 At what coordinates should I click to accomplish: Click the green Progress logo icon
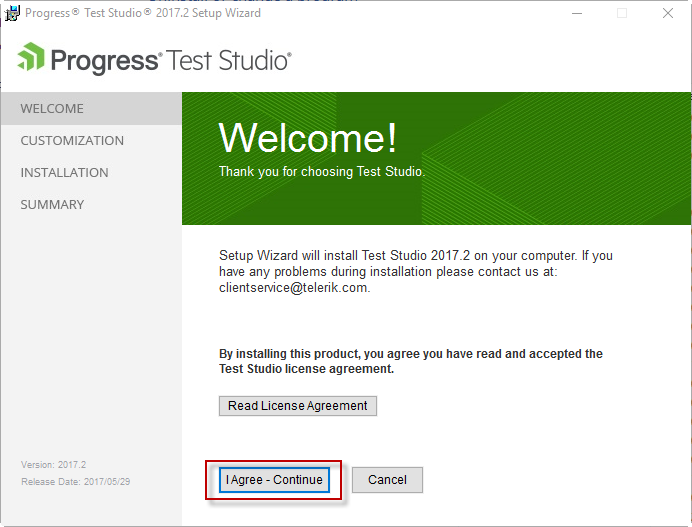[31, 57]
